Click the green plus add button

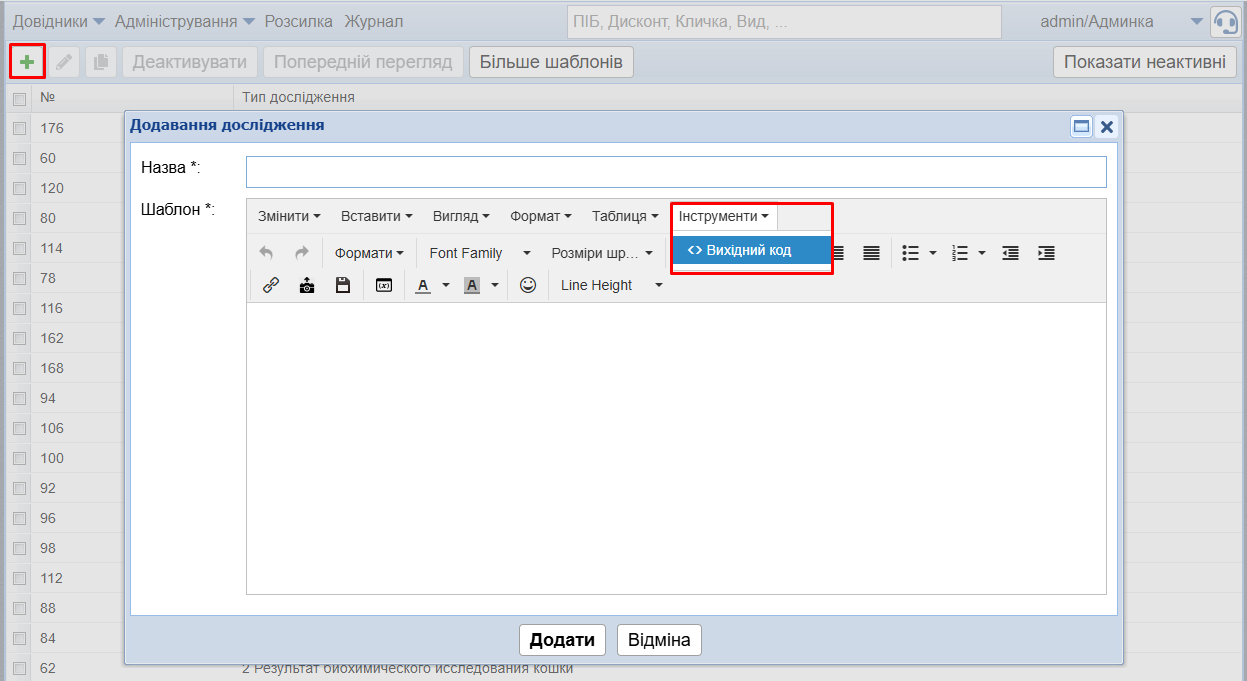pos(27,62)
